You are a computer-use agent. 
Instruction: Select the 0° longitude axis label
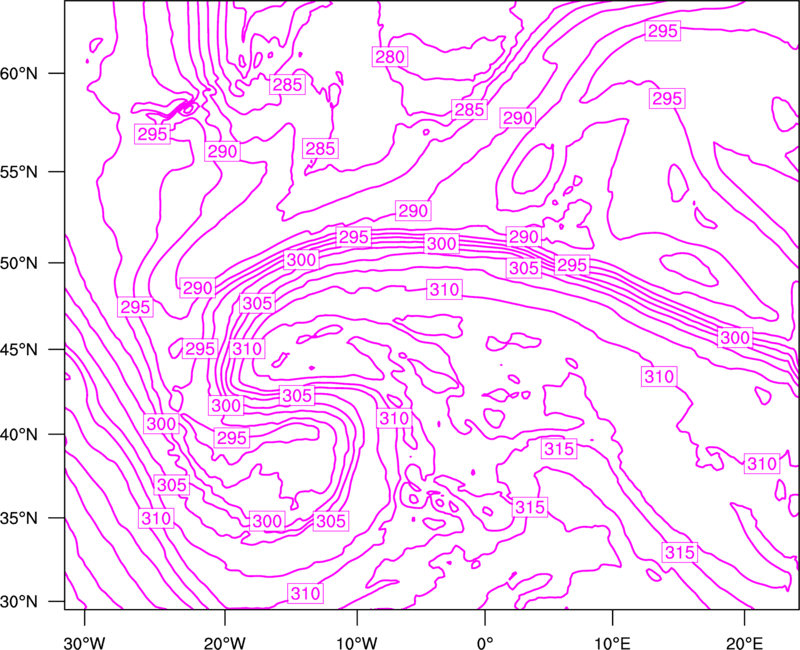(485, 643)
